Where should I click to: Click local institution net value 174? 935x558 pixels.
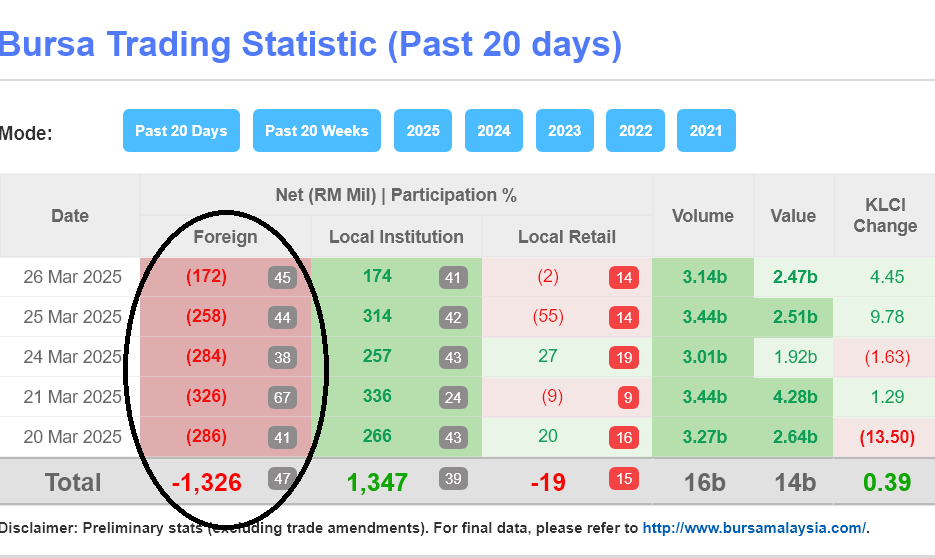coord(377,276)
